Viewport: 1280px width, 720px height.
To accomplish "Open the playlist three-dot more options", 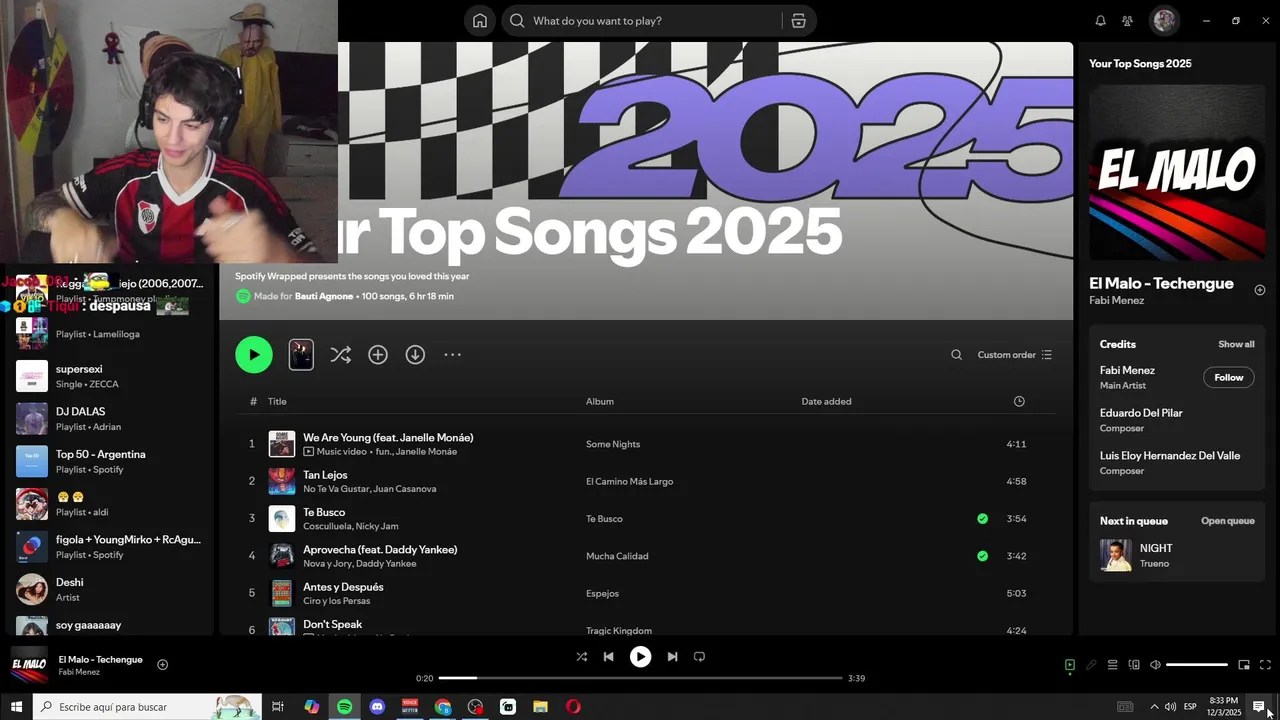I will pyautogui.click(x=452, y=355).
